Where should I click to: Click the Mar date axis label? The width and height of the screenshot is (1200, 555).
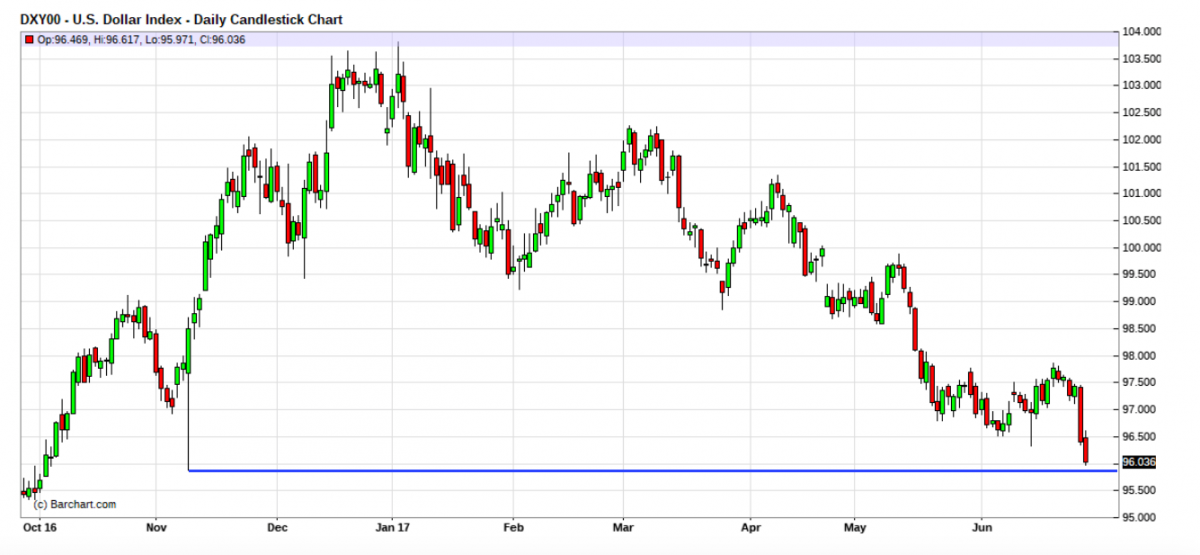pos(623,525)
